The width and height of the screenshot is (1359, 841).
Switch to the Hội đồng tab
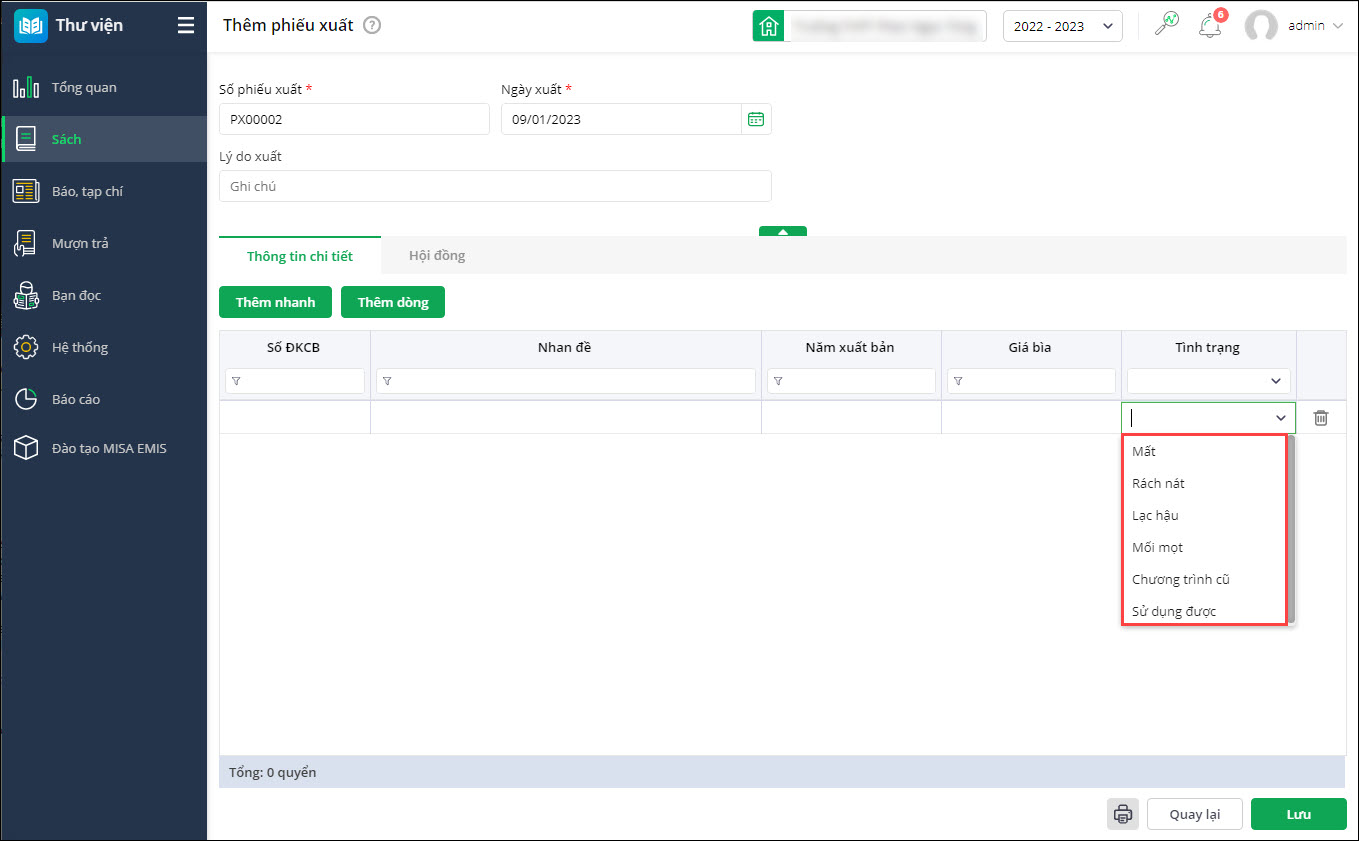click(437, 256)
